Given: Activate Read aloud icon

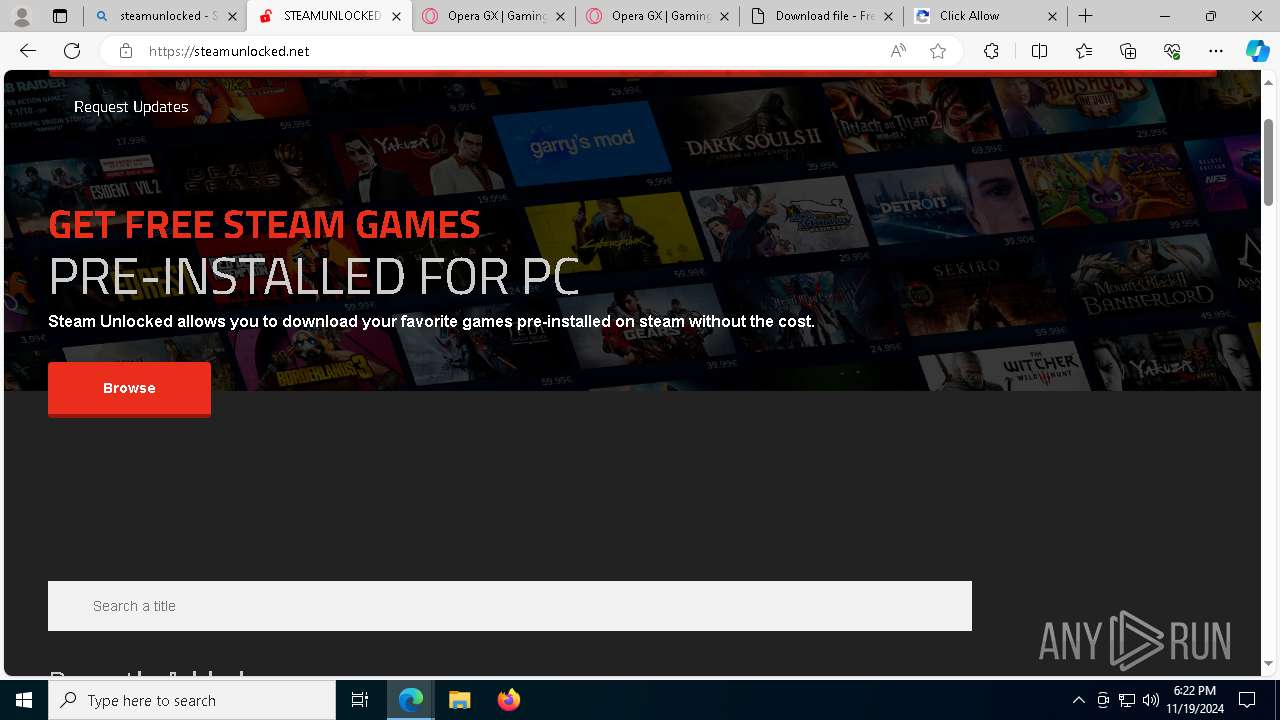Looking at the screenshot, I should coord(898,51).
